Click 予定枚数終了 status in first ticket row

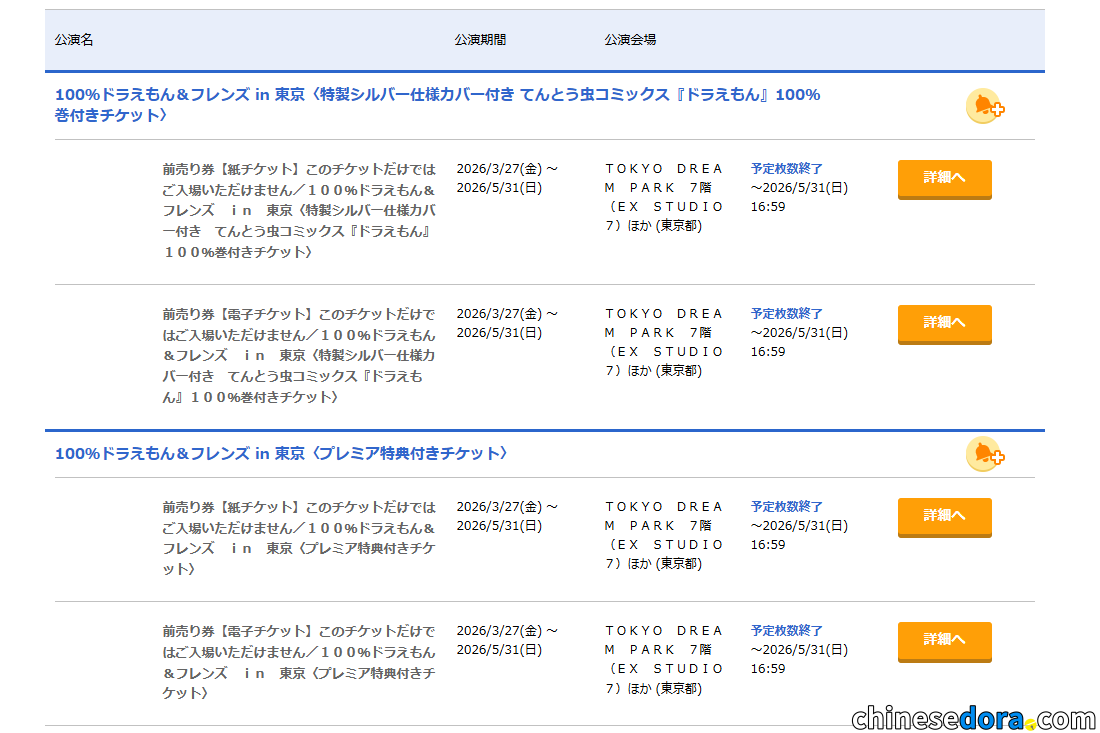(x=787, y=169)
